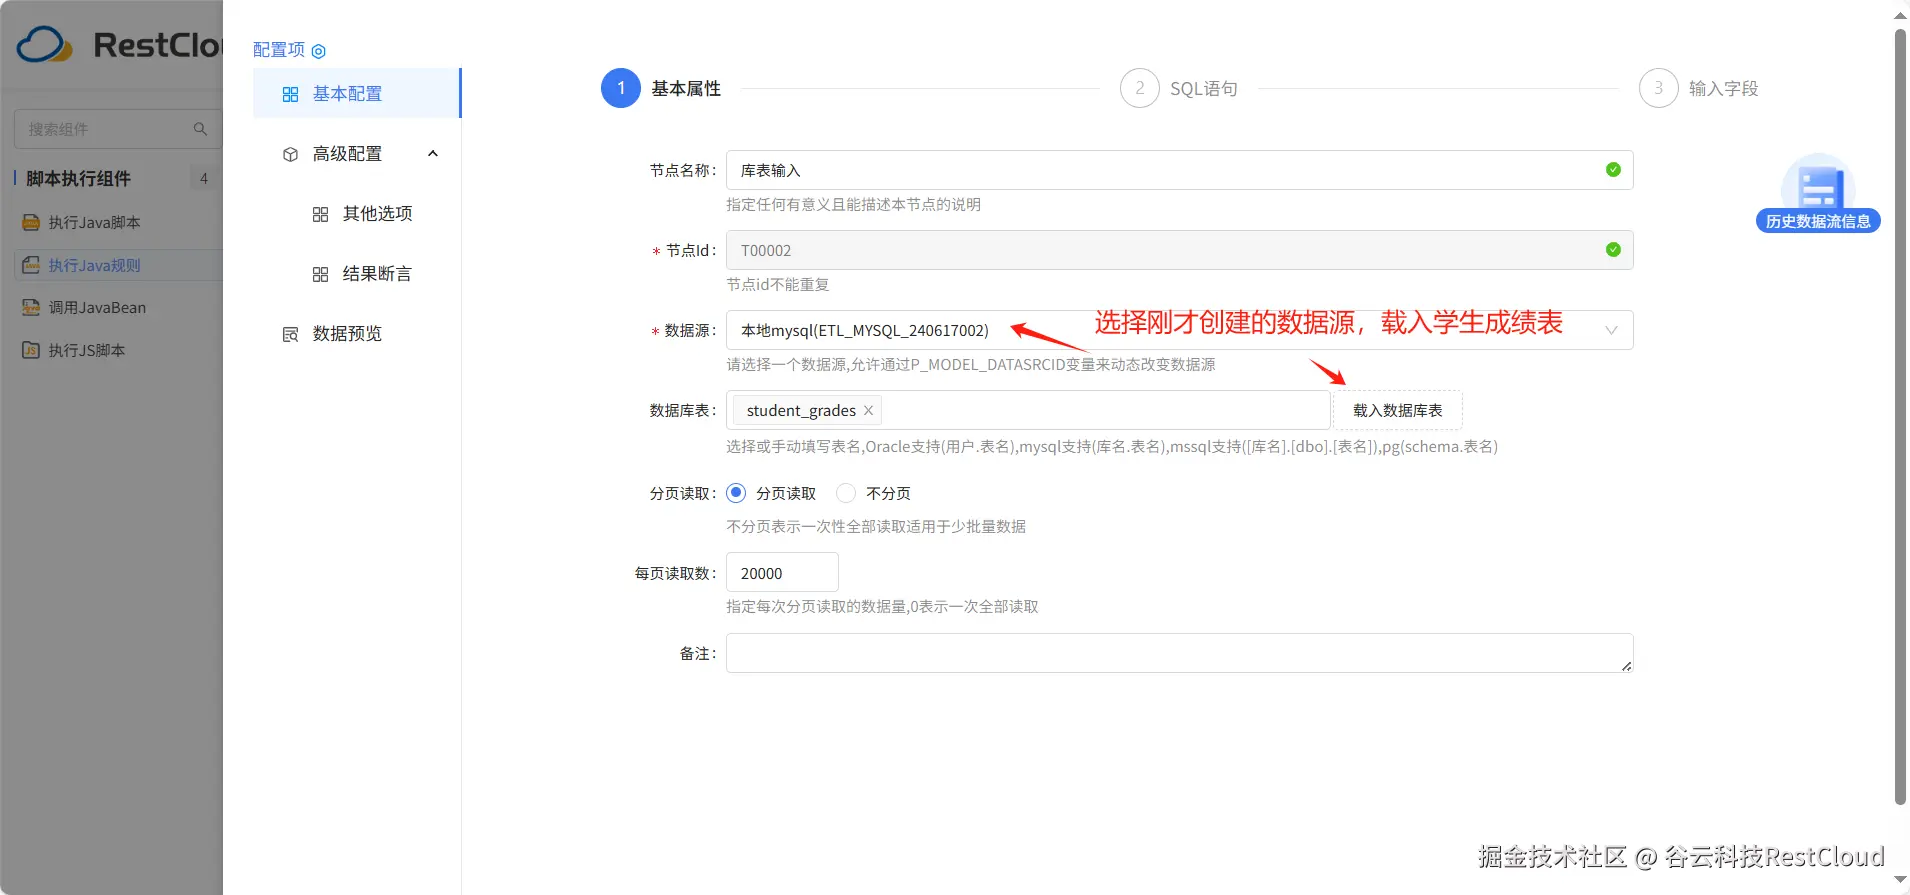The image size is (1910, 895).
Task: Click the 执行JS脚本 component icon
Action: 31,351
